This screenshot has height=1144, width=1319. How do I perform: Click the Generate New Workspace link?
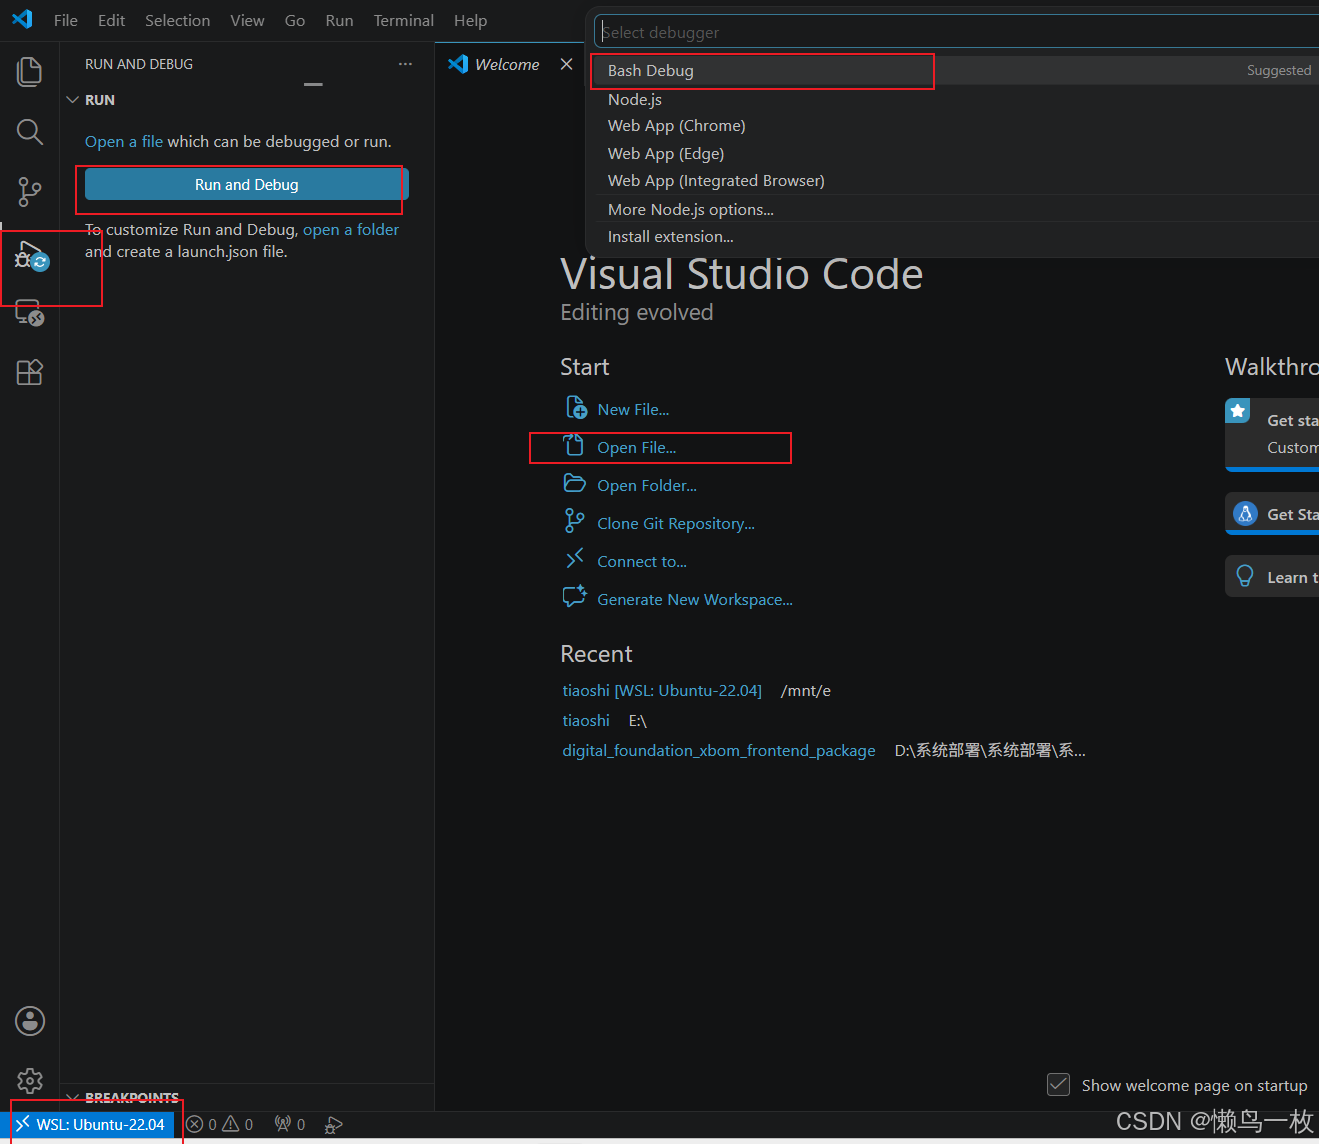pyautogui.click(x=695, y=599)
